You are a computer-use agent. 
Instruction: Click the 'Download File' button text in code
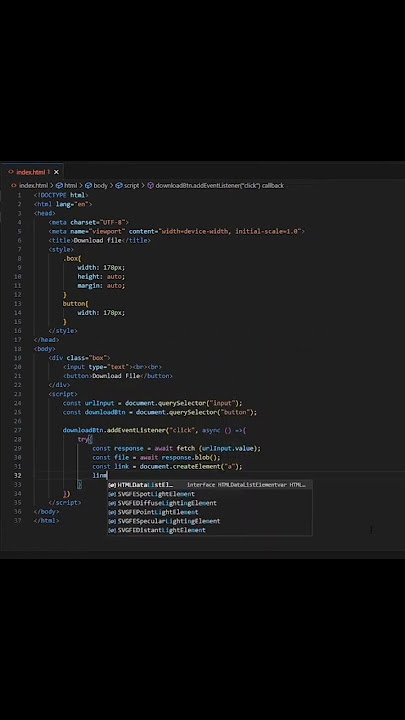click(116, 376)
